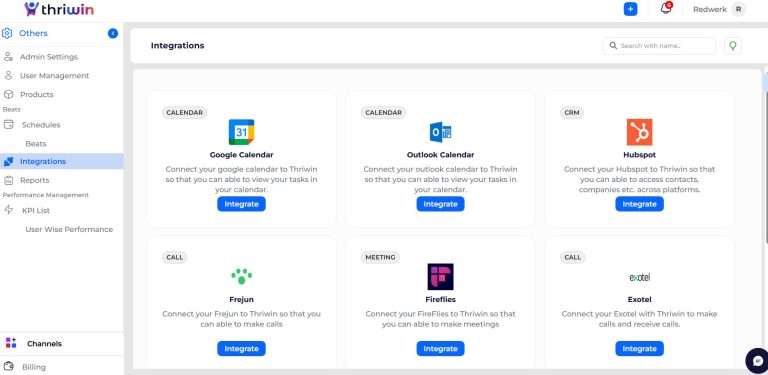The width and height of the screenshot is (768, 375).
Task: Click the Fireflies logo
Action: coord(440,277)
